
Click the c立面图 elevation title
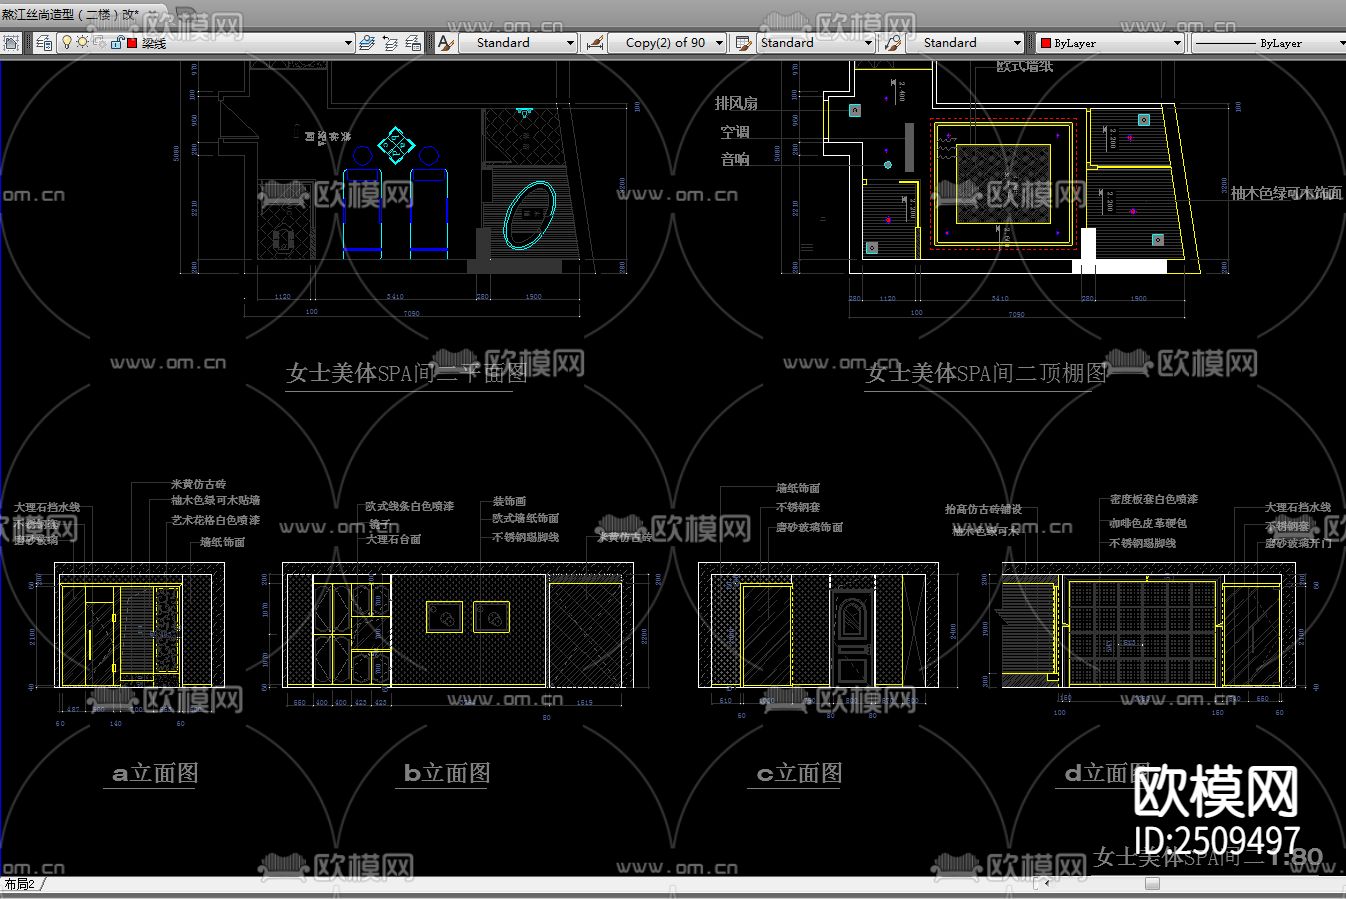coord(799,773)
